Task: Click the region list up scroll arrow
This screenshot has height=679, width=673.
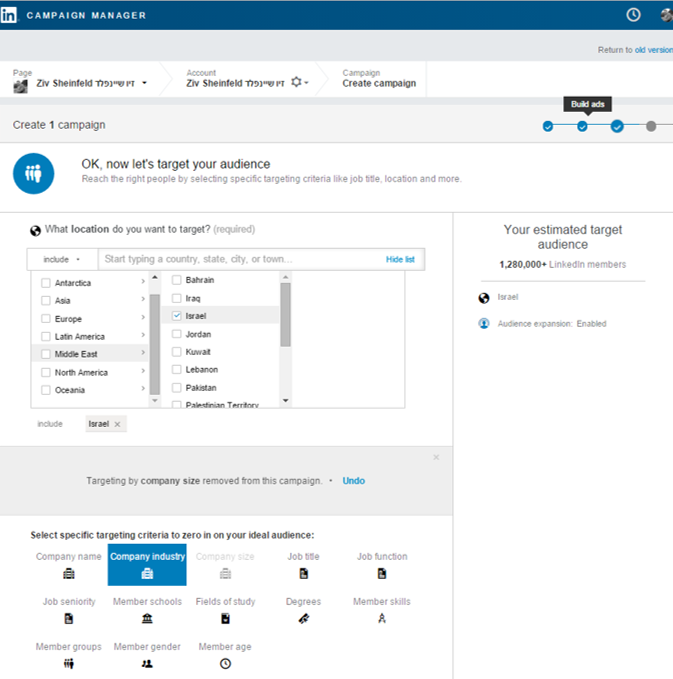Action: (x=155, y=277)
